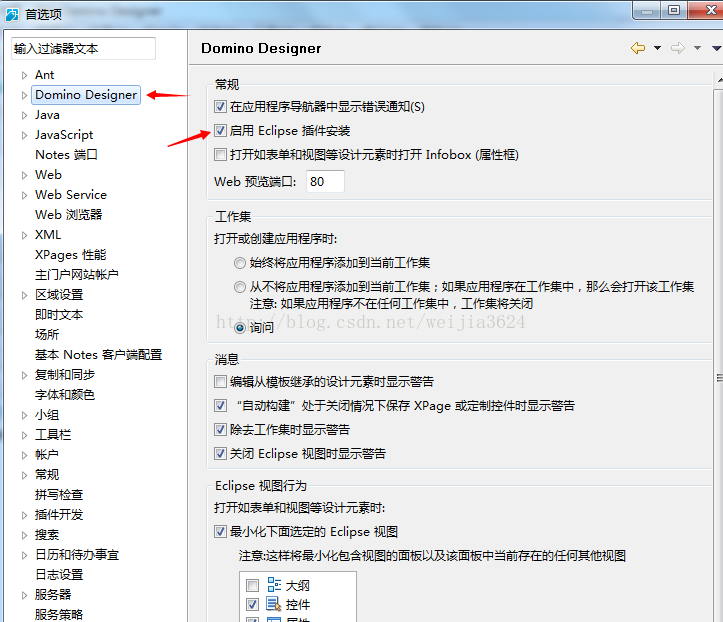Image resolution: width=723 pixels, height=622 pixels.
Task: Open the preferences view menu triangle
Action: [717, 48]
